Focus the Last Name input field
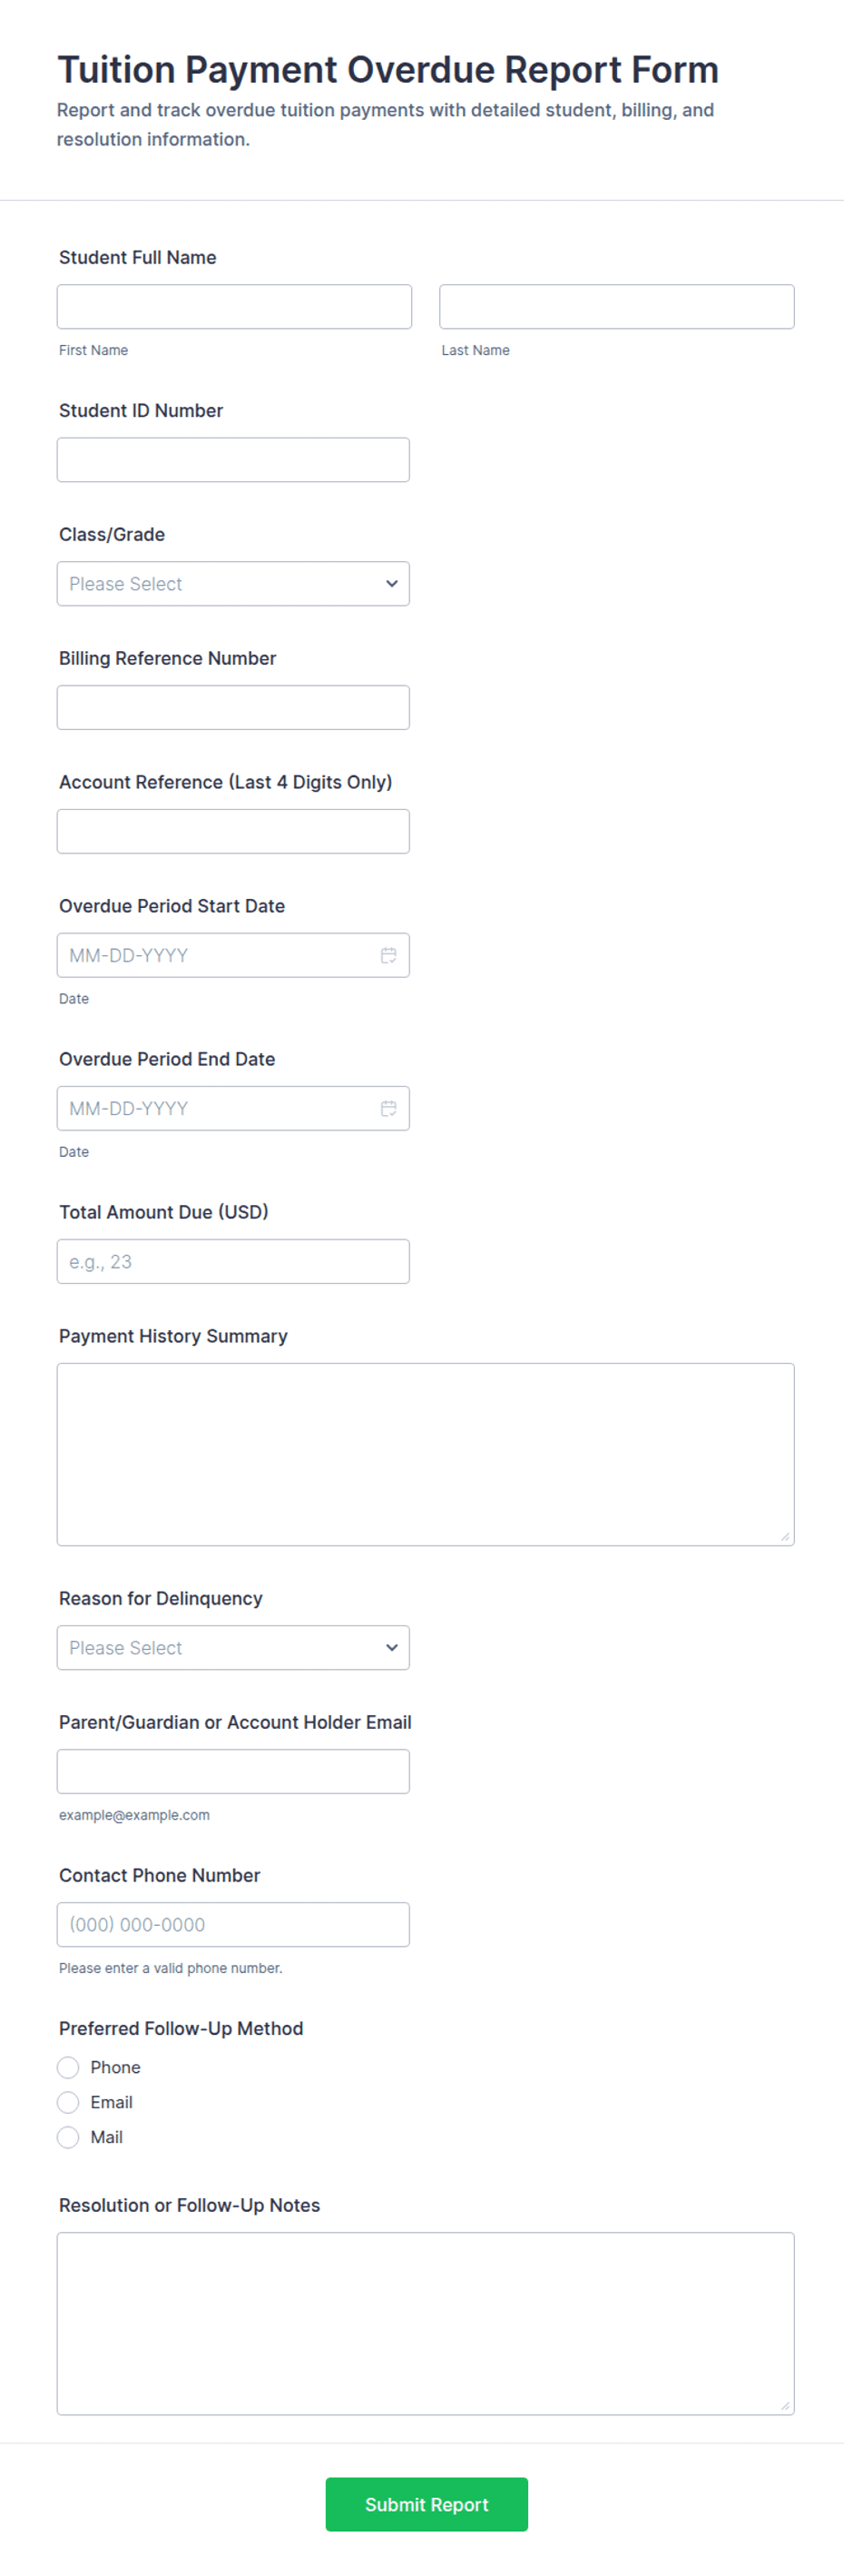 coord(617,307)
